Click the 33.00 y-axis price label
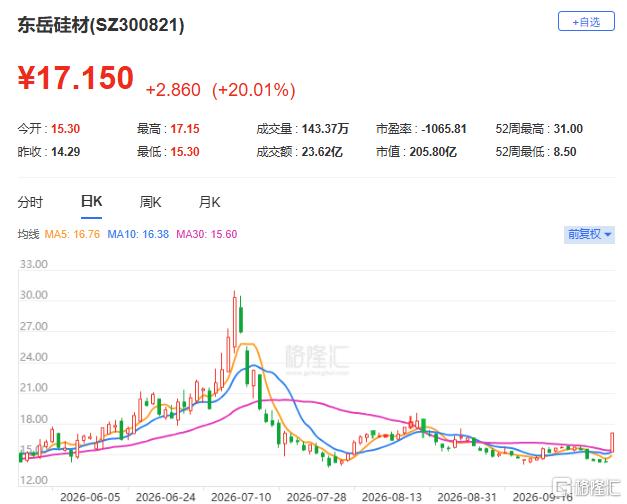This screenshot has width=627, height=504. pos(34,264)
